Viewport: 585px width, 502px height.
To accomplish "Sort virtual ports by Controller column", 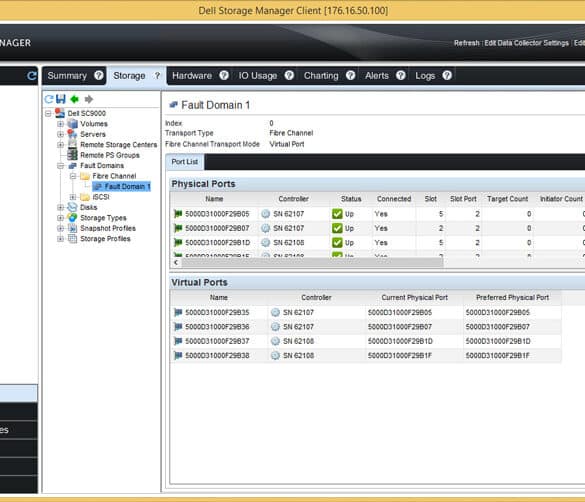I will (316, 298).
